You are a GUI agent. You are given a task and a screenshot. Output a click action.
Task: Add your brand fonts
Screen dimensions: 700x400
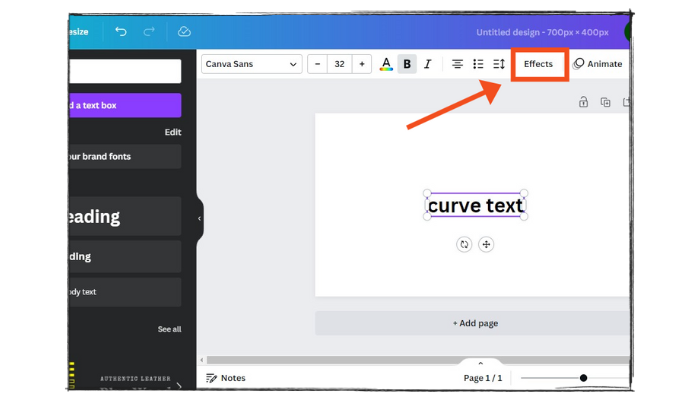tap(125, 156)
